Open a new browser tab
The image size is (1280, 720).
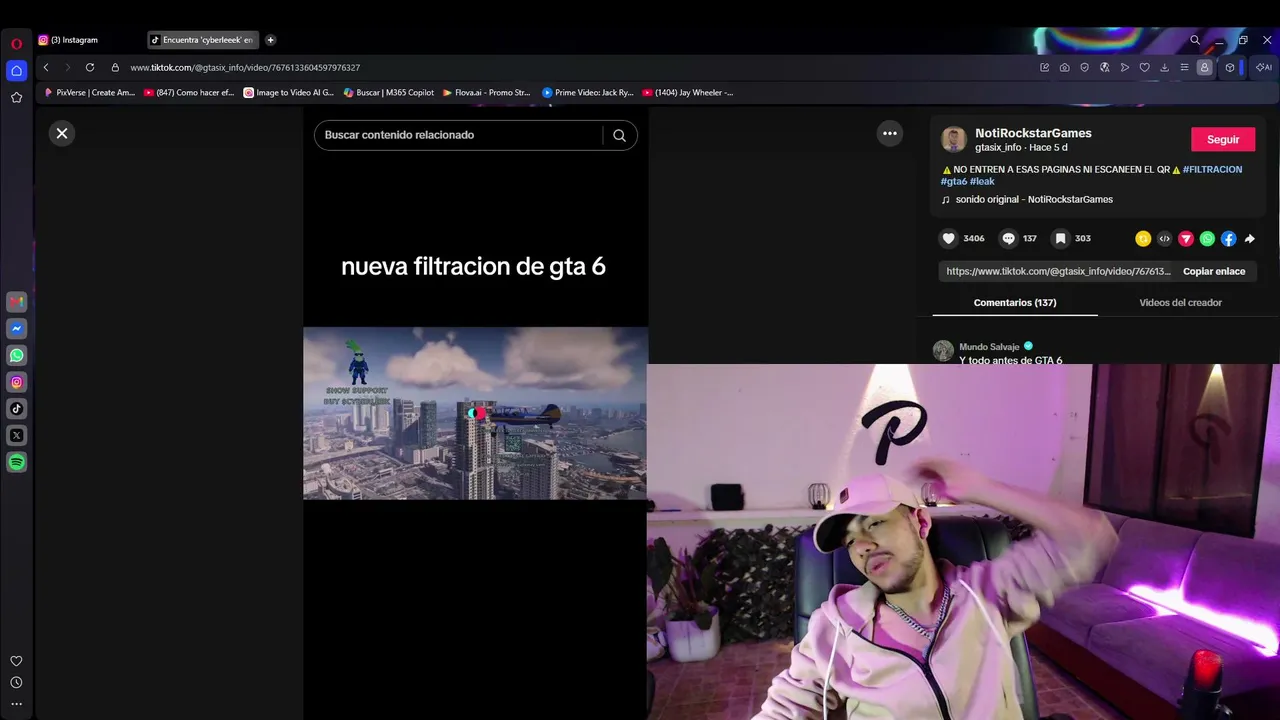(270, 40)
